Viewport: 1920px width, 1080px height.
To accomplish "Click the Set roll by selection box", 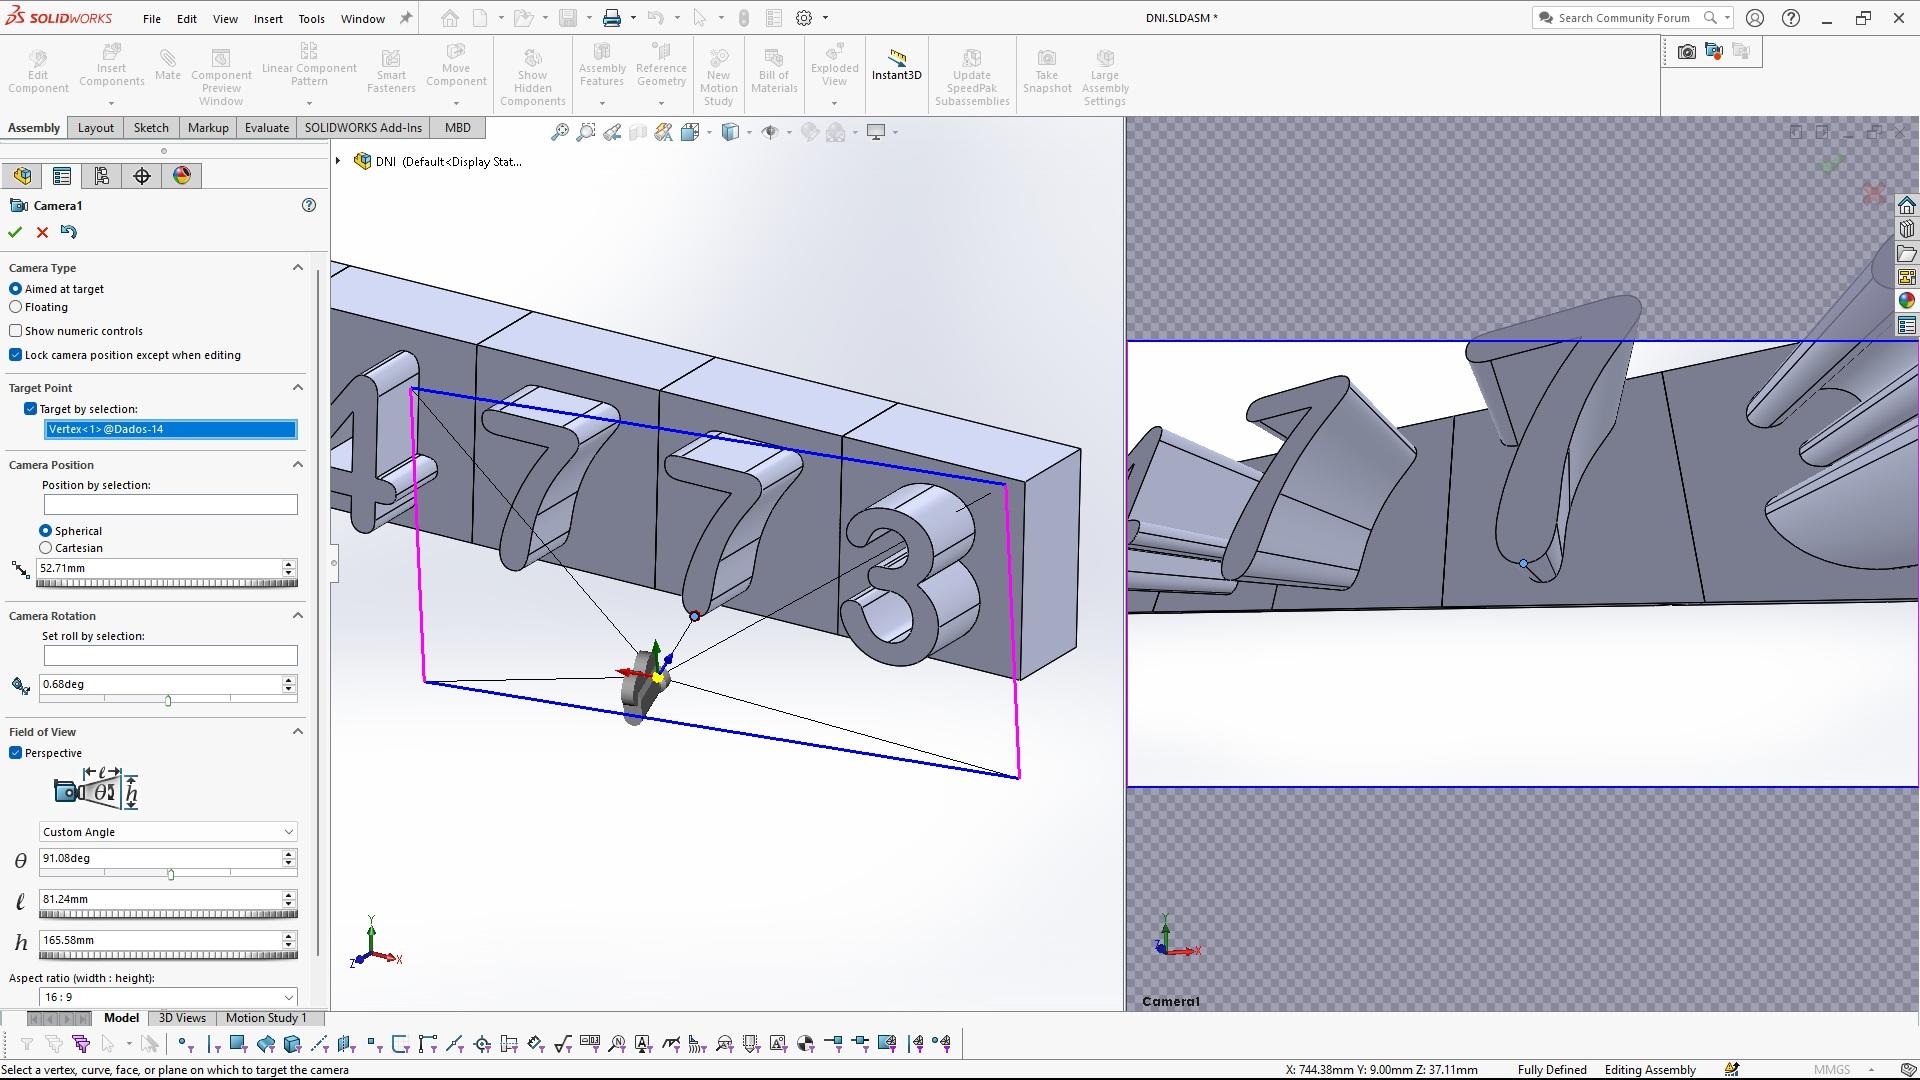I will tap(170, 656).
